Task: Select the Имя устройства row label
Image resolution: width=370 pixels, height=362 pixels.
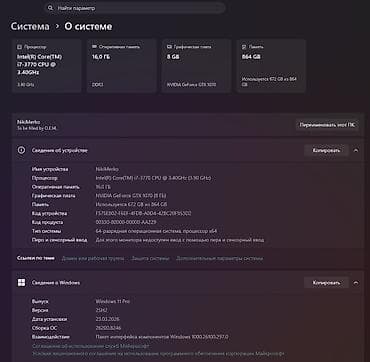Action: [x=50, y=169]
